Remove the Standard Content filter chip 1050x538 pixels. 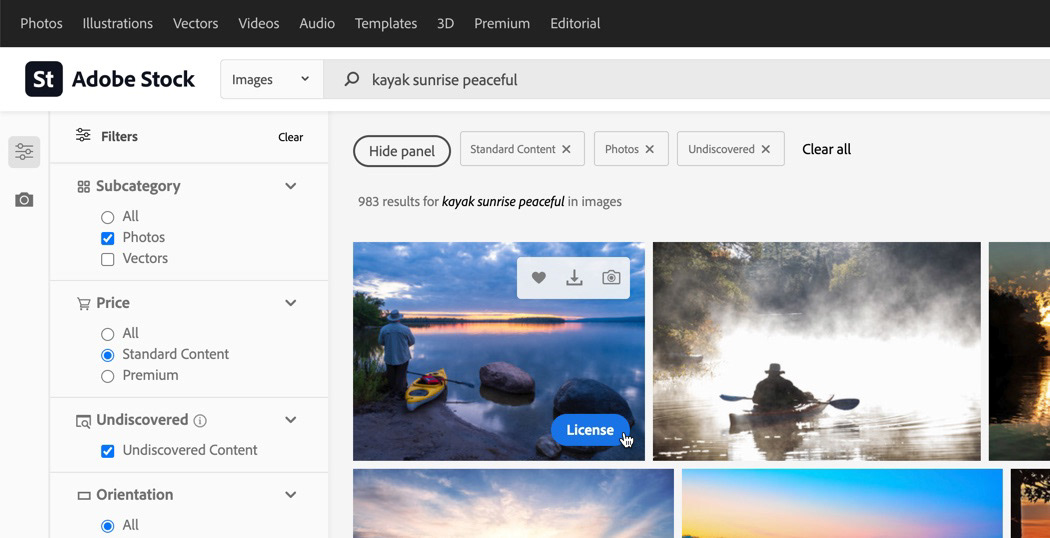(x=567, y=149)
